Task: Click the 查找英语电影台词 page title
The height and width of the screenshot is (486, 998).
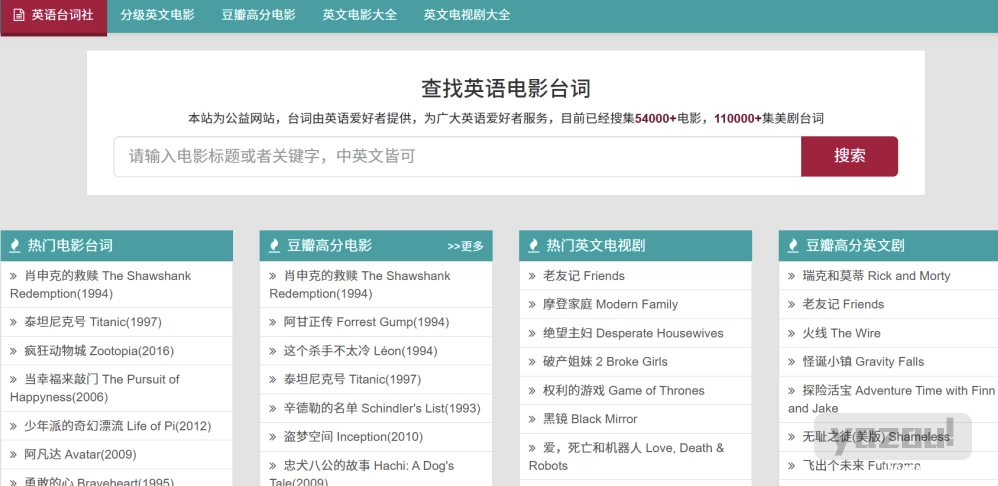Action: [x=506, y=88]
